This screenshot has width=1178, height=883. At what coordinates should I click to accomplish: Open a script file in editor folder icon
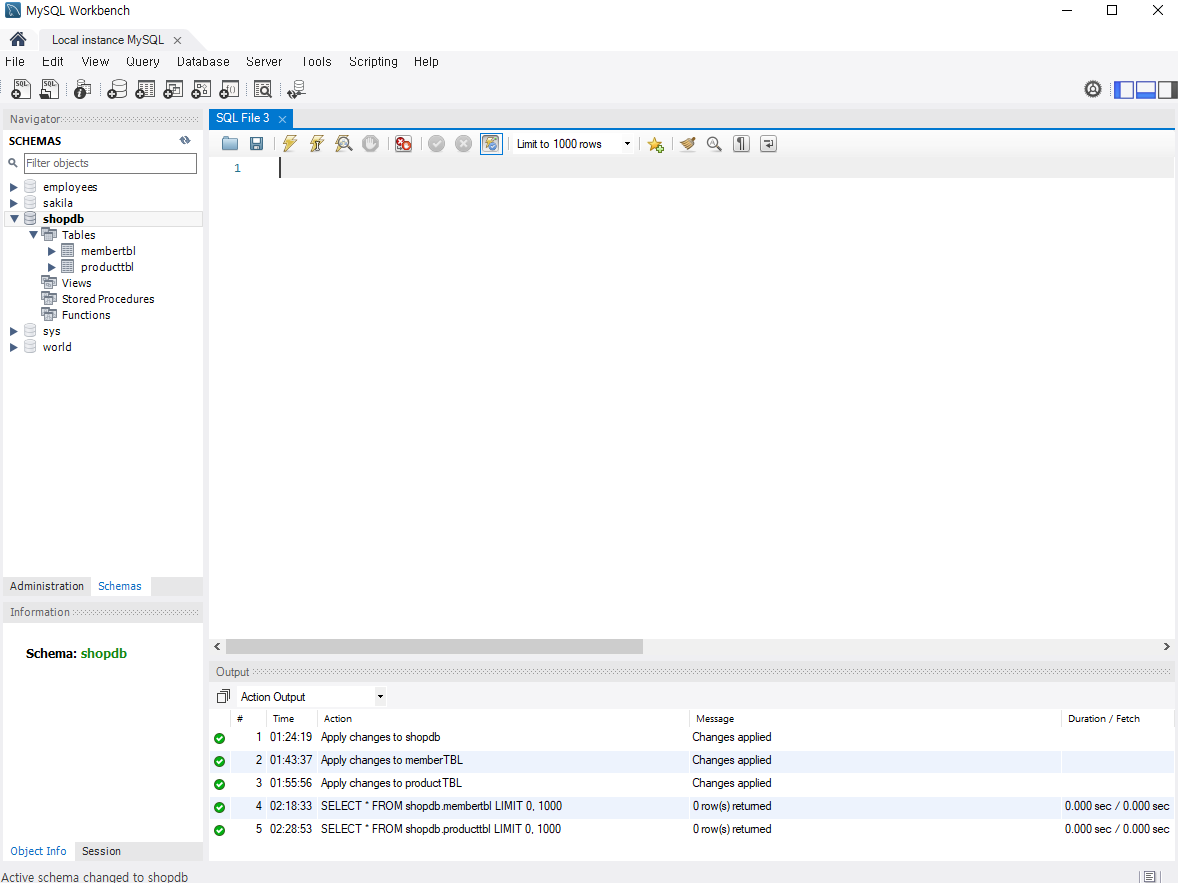[x=230, y=144]
